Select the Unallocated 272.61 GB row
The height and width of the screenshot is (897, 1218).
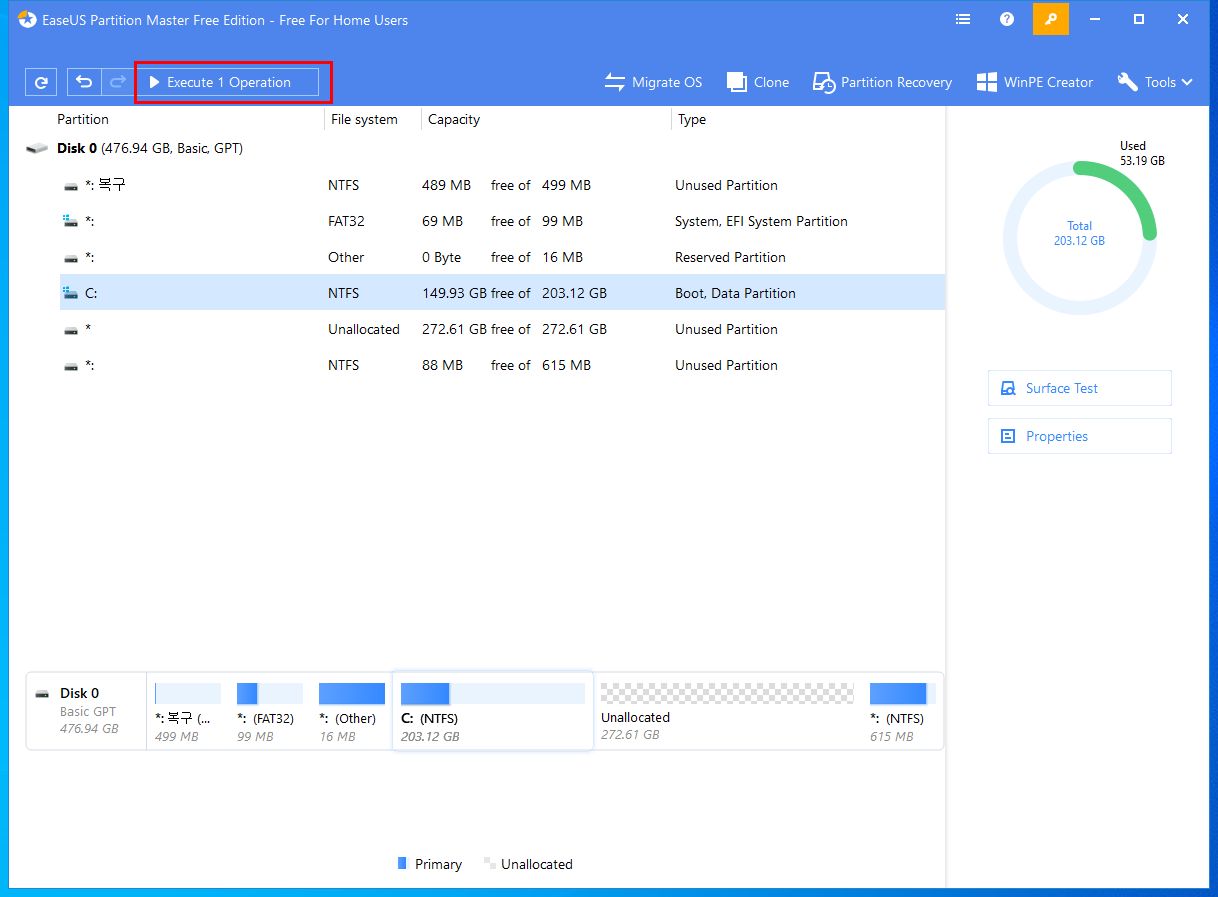[502, 329]
